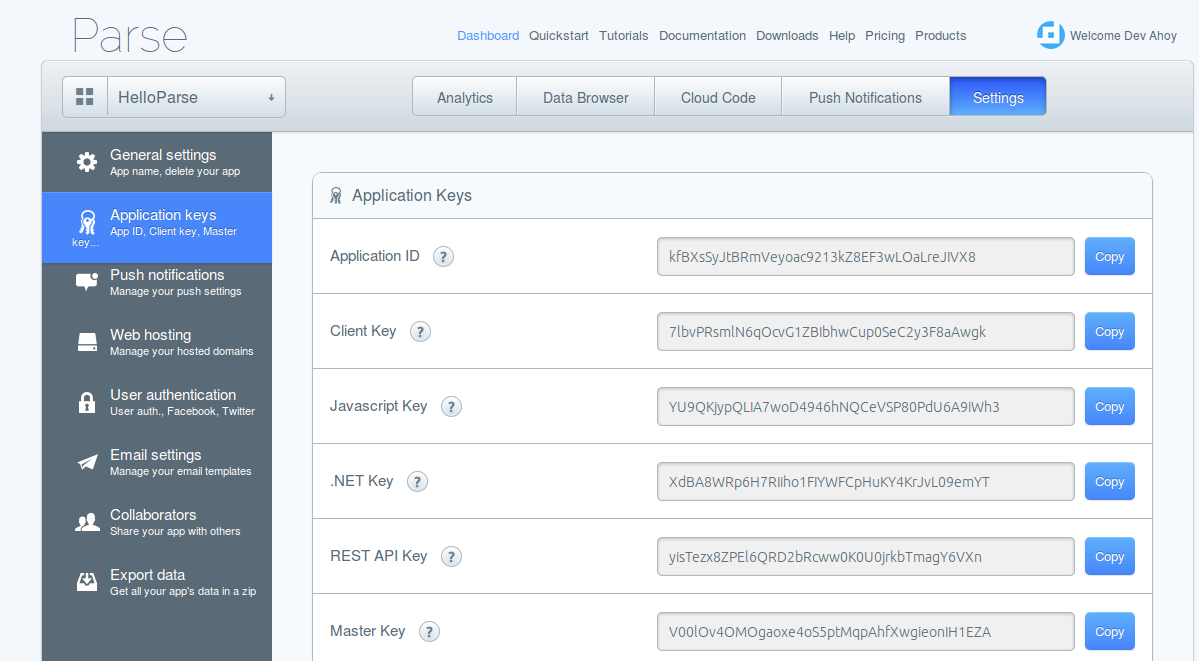
Task: Select the Settings tab
Action: [x=998, y=97]
